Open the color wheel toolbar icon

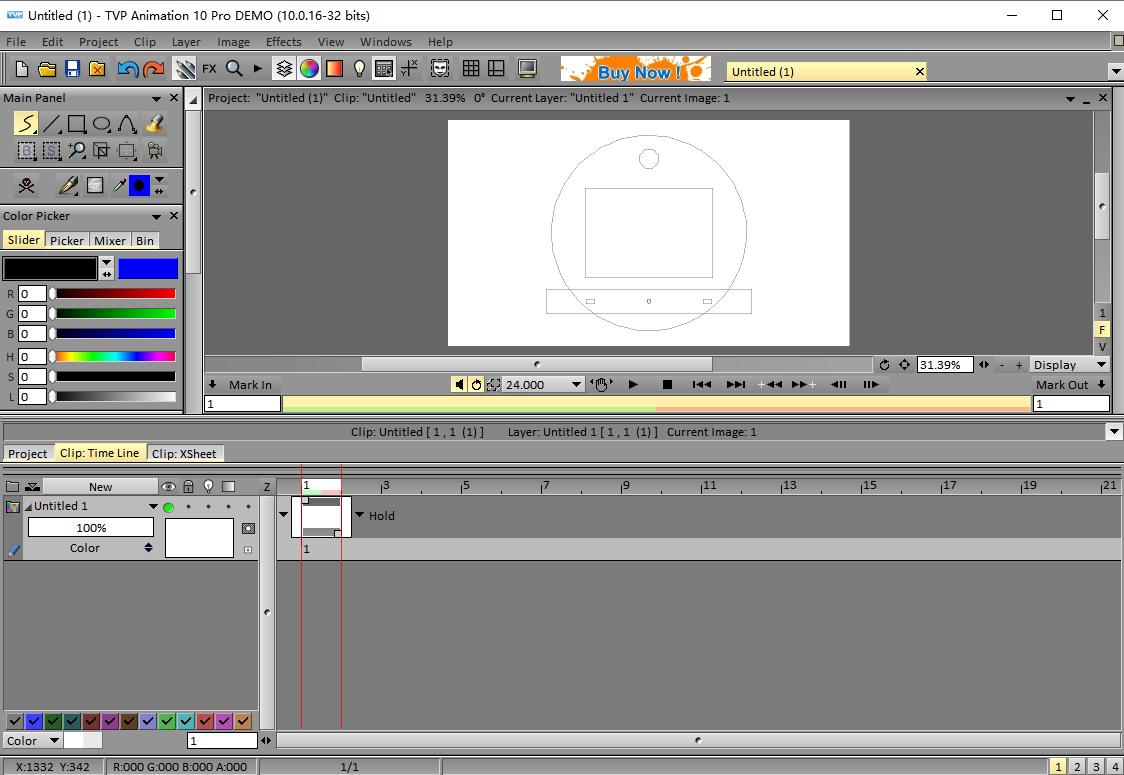(309, 69)
